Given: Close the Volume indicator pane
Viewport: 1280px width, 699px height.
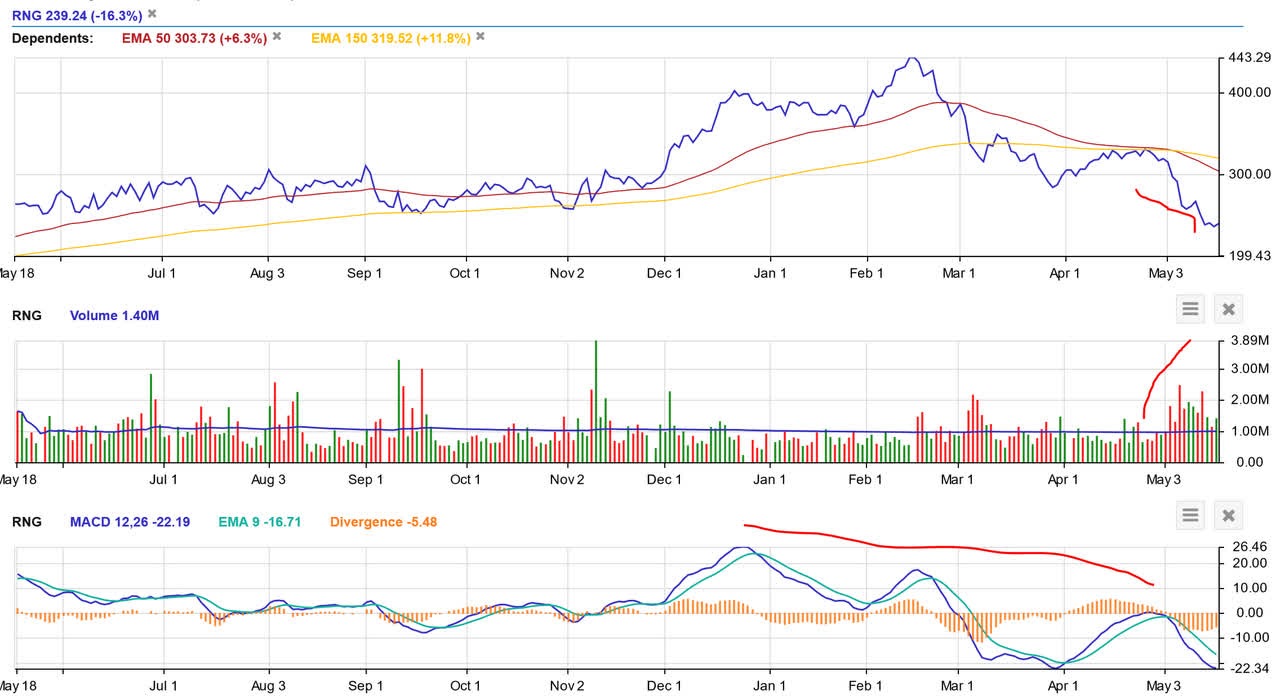Looking at the screenshot, I should click(x=1228, y=309).
